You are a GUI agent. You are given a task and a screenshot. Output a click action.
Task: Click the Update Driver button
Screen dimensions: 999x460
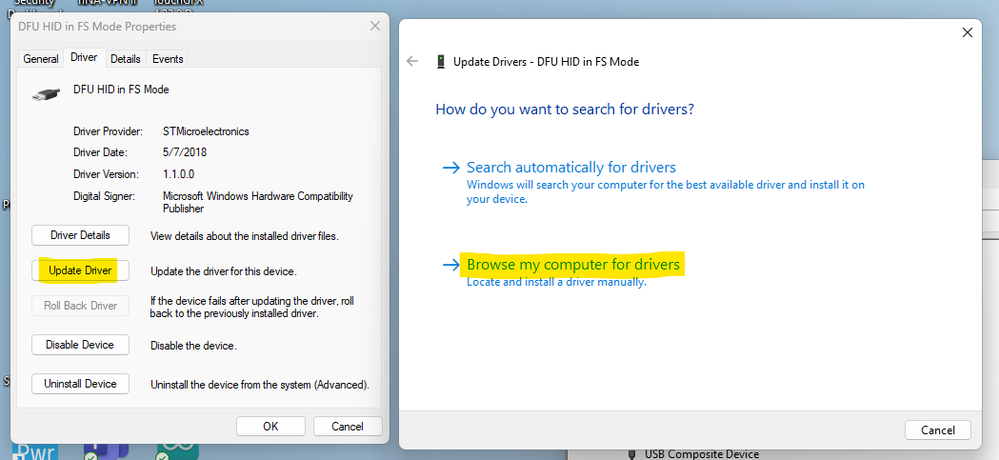80,271
